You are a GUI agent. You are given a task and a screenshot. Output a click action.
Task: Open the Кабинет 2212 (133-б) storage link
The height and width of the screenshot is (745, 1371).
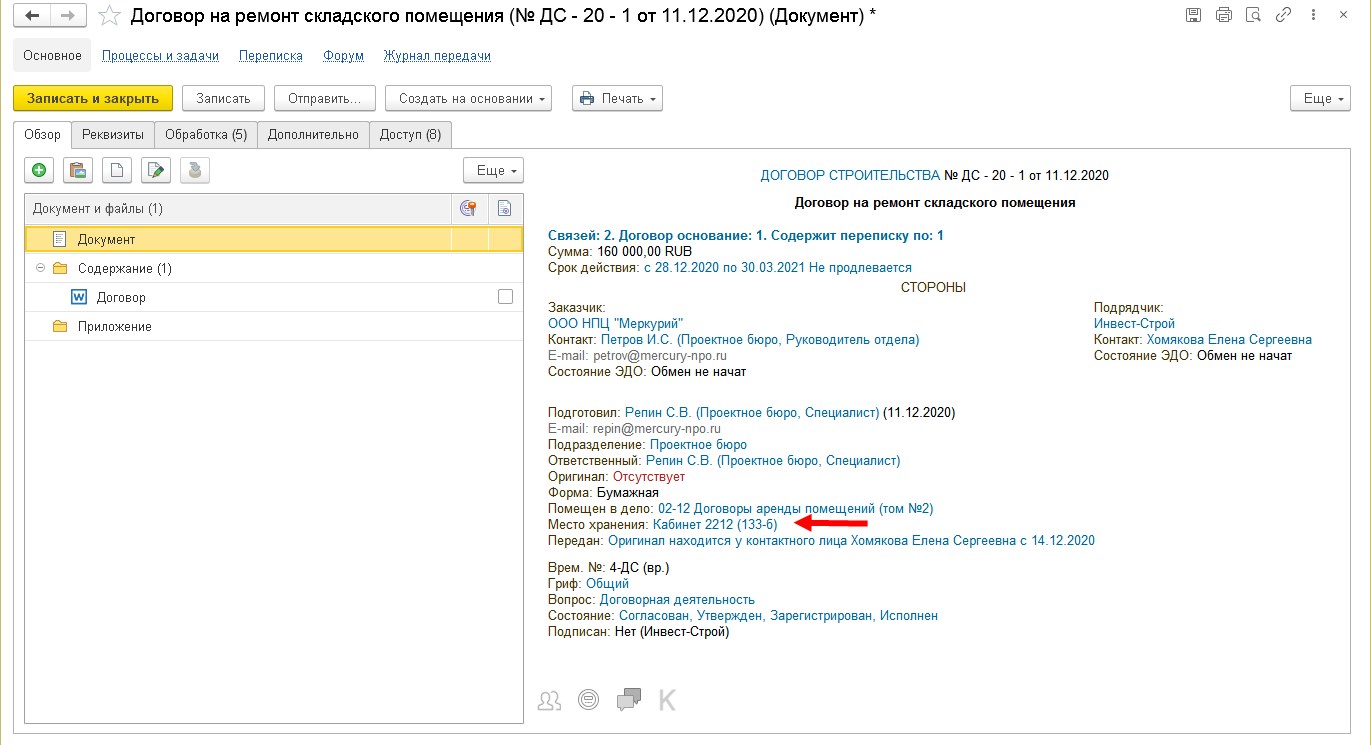pyautogui.click(x=715, y=524)
